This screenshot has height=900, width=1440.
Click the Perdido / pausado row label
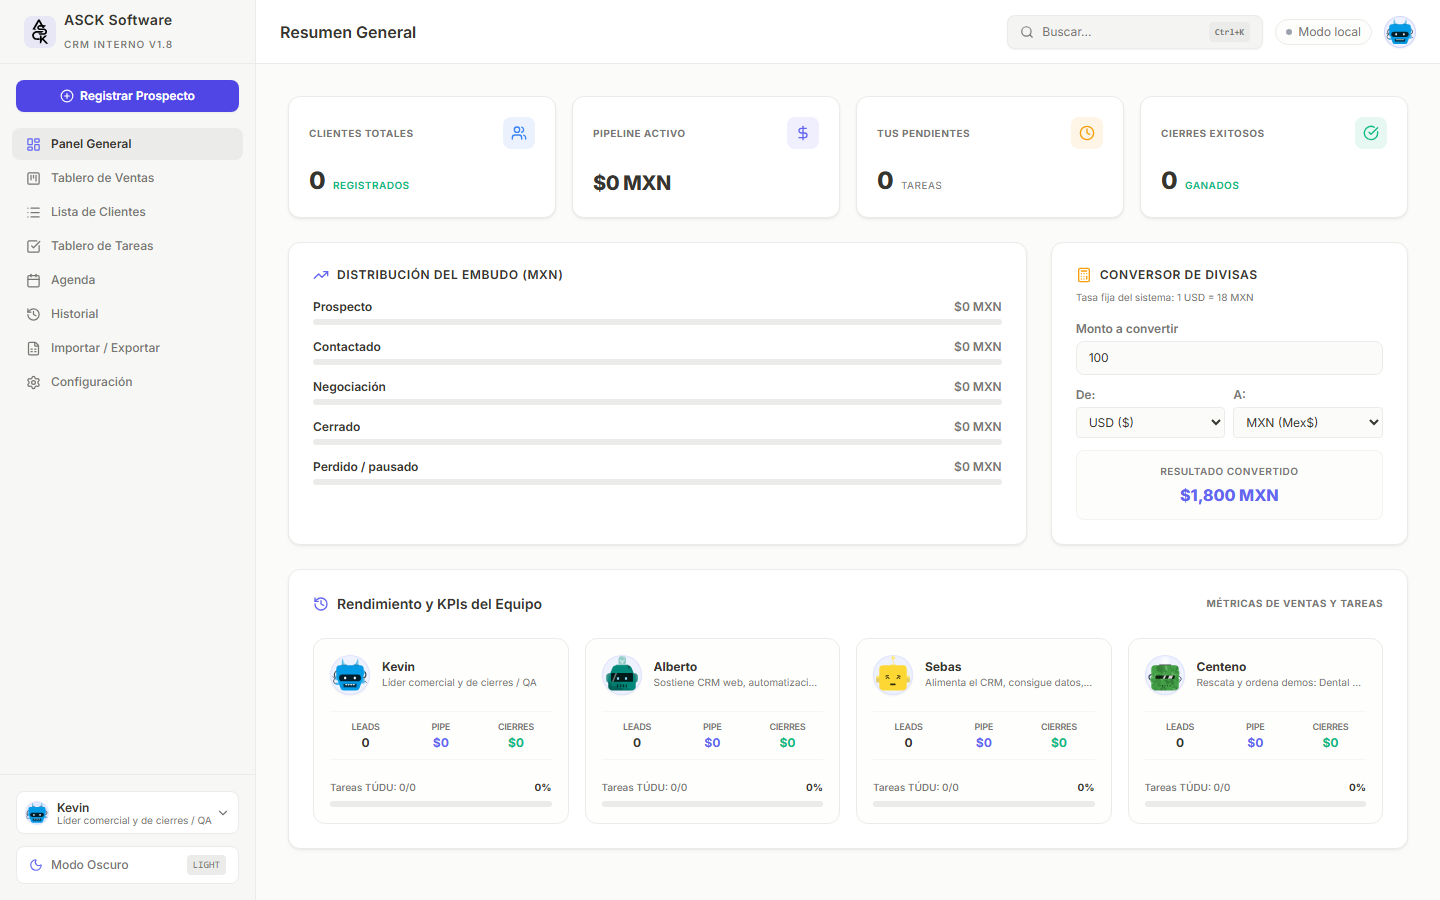[366, 467]
